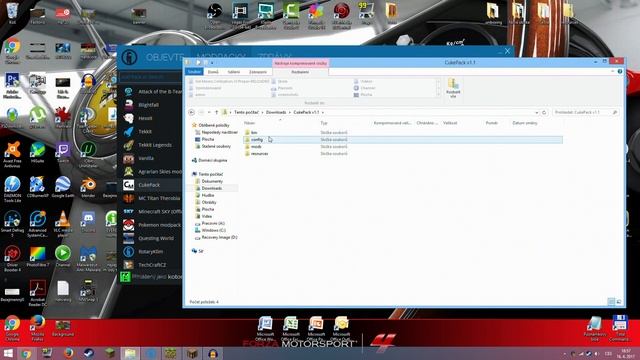Switch to the Zobrazení ribbon tab
This screenshot has width=640, height=360.
(x=258, y=72)
